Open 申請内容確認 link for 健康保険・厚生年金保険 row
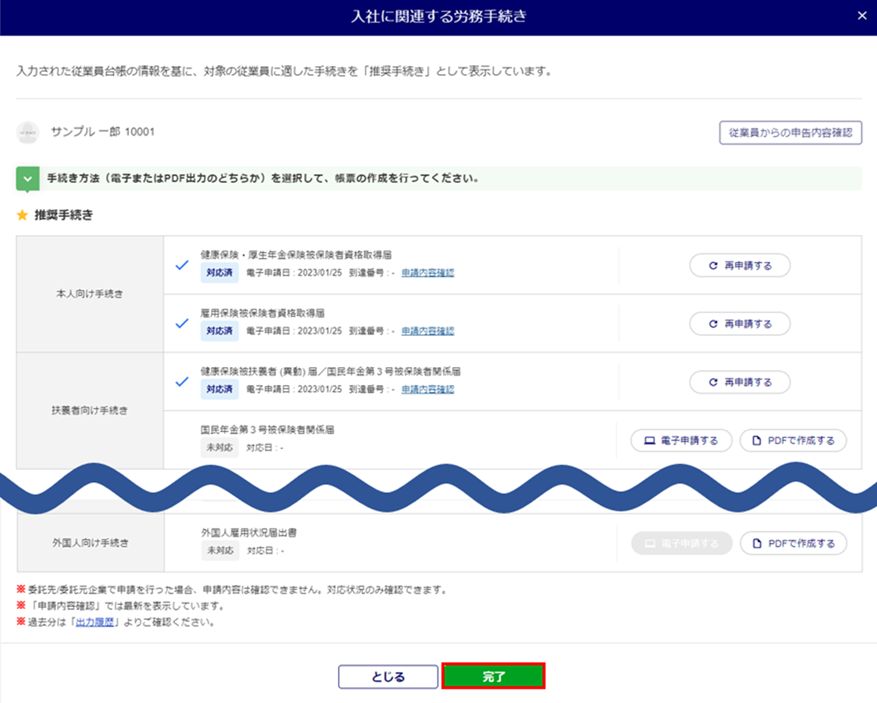 (427, 273)
